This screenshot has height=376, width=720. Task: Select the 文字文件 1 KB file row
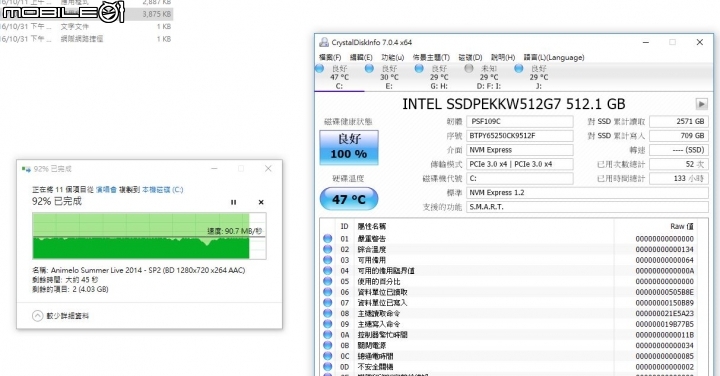pyautogui.click(x=86, y=27)
